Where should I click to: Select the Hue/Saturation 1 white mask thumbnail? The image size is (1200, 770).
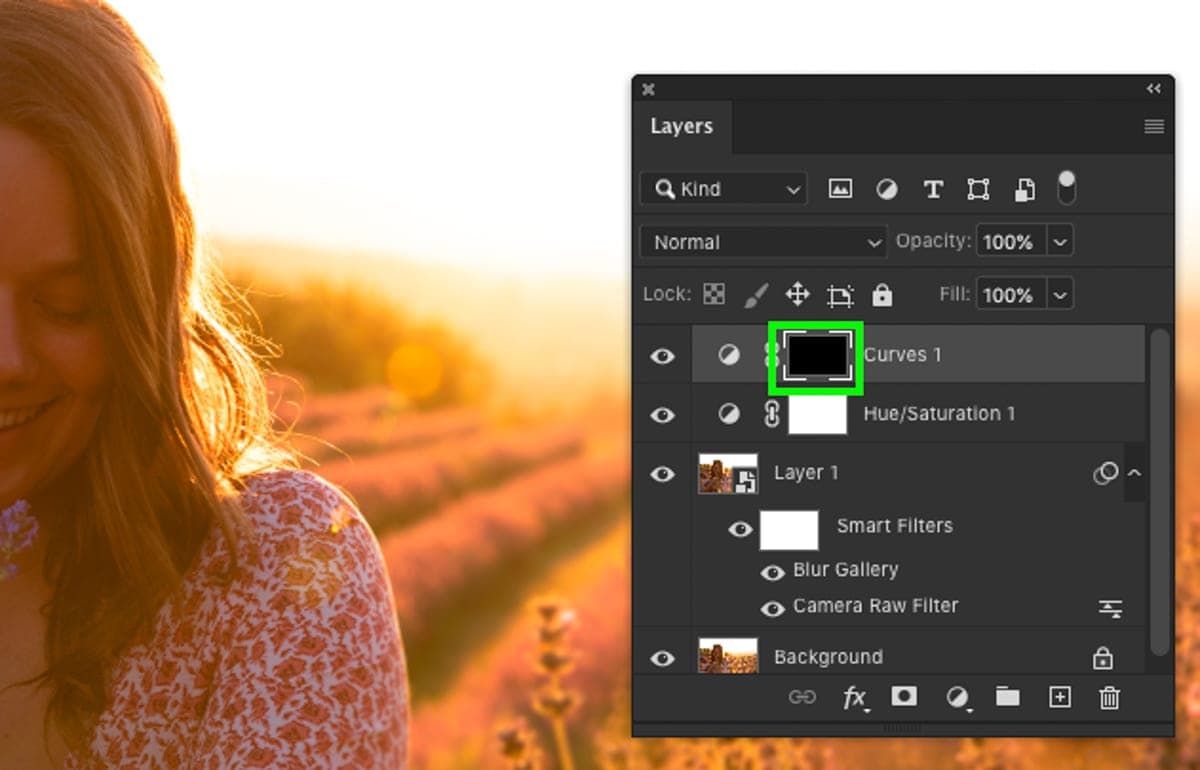point(818,414)
